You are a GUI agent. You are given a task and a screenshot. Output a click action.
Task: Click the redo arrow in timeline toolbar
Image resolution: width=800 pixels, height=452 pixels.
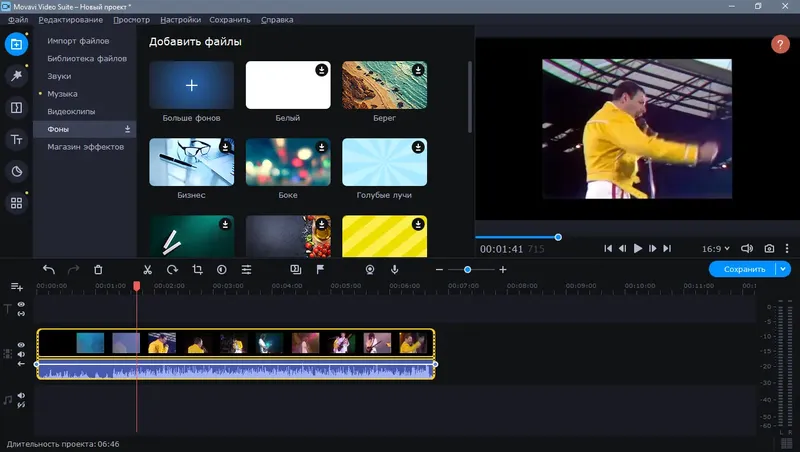[x=73, y=269]
